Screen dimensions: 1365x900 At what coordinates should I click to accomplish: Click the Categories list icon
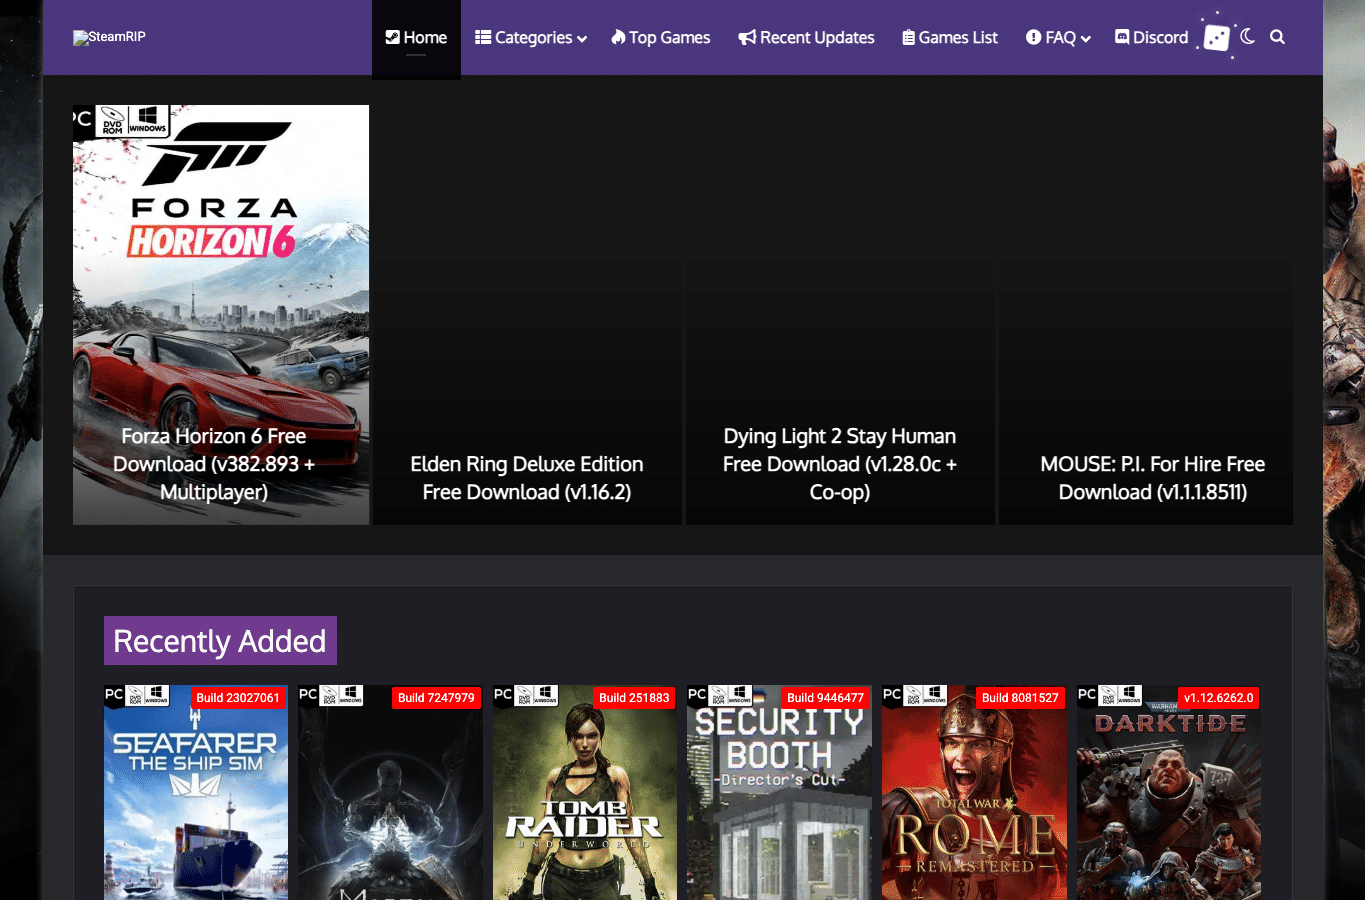click(483, 37)
